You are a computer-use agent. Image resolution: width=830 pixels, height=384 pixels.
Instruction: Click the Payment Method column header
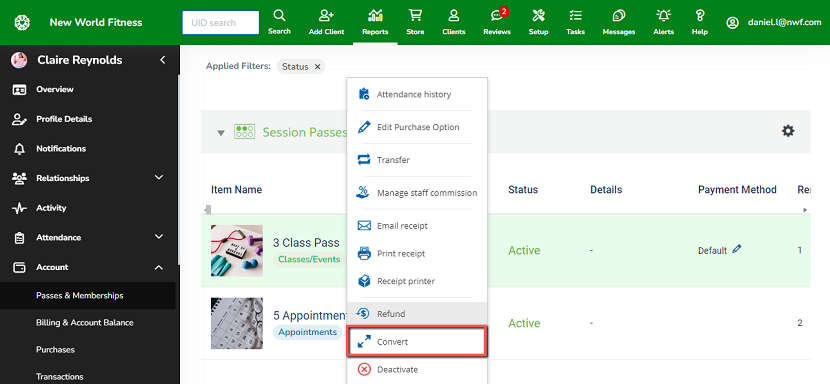point(737,190)
